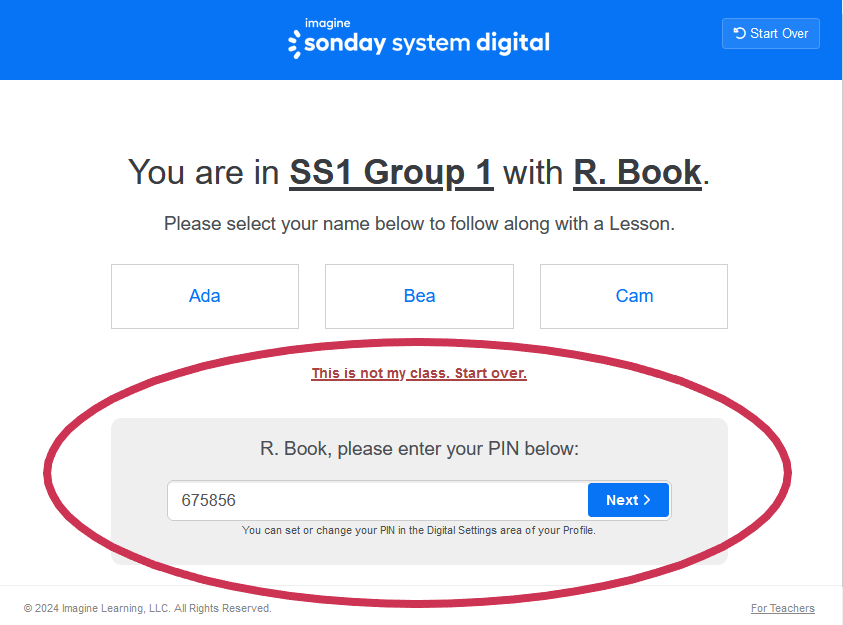Screen dimensions: 843x625
Task: Click the circular arrow icon in Start Over
Action: coord(740,33)
